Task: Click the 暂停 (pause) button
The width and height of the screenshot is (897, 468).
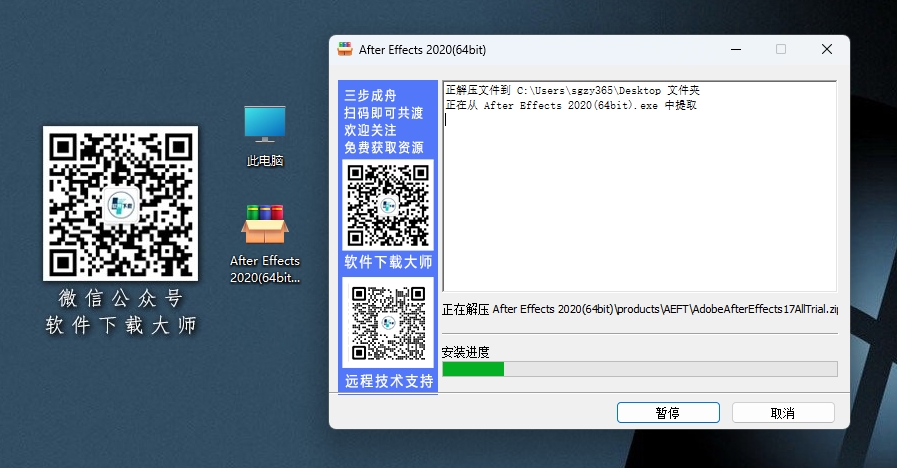Action: (668, 413)
